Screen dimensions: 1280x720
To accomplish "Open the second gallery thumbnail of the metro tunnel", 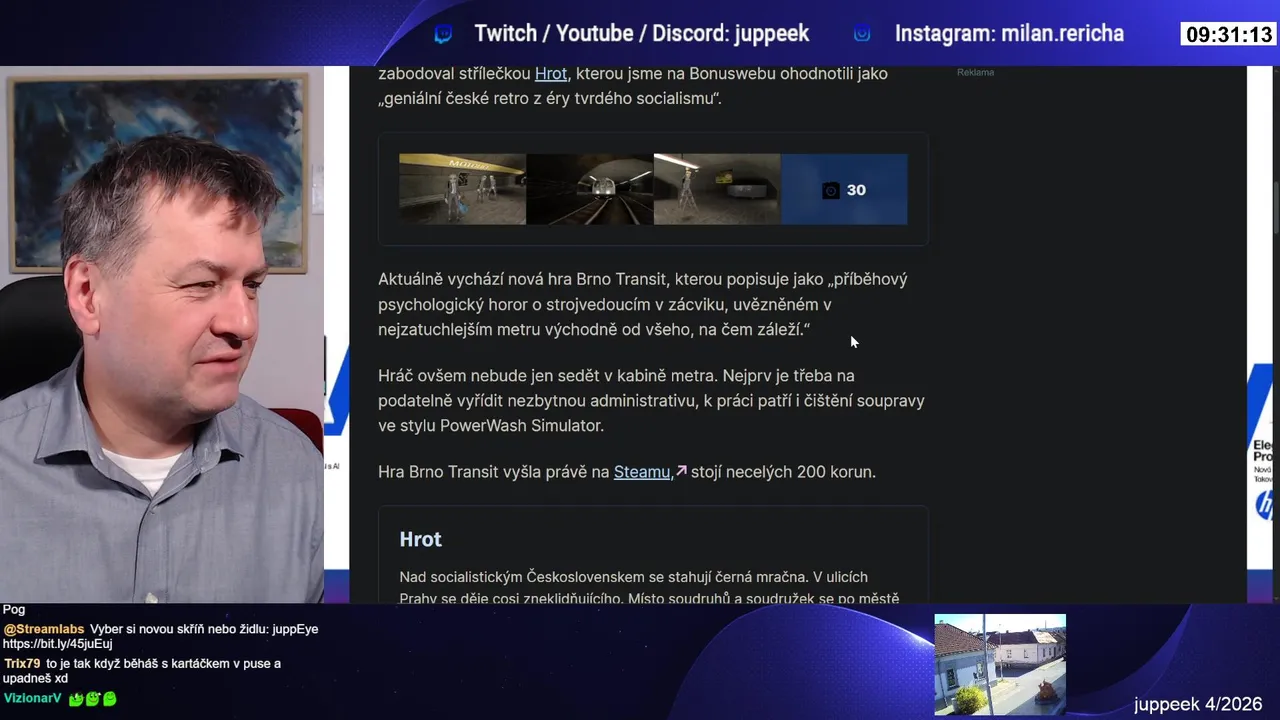I will (x=590, y=189).
